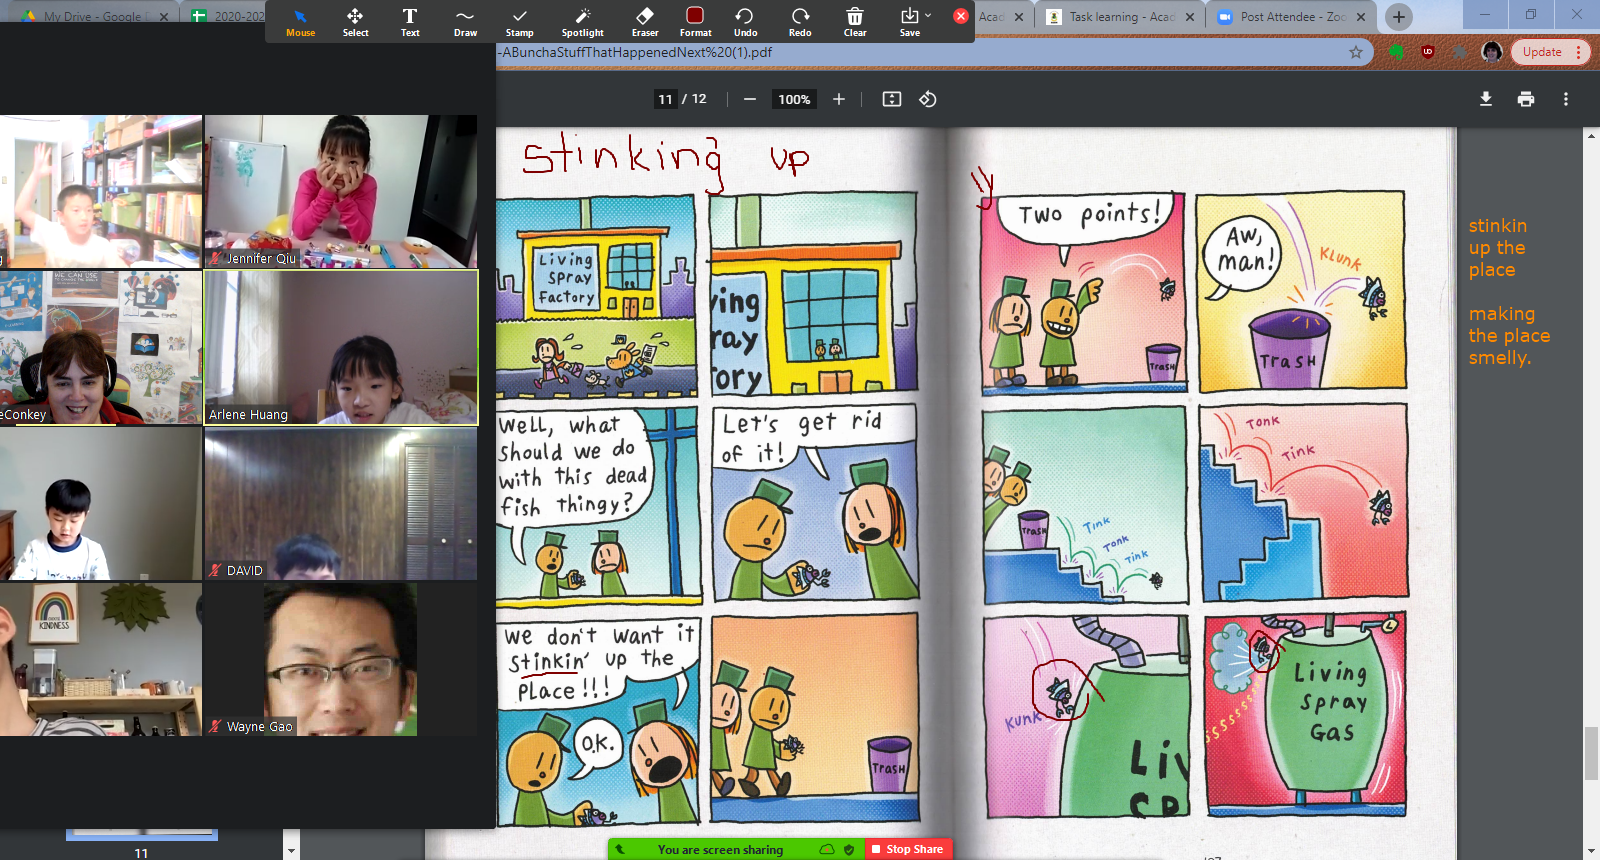Close the Zoom annotation toolbar
This screenshot has width=1600, height=860.
(x=961, y=16)
